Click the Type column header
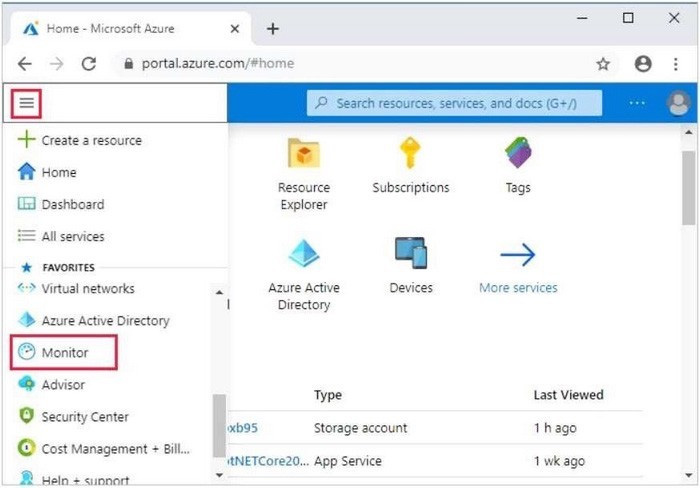This screenshot has height=488, width=700. (328, 395)
